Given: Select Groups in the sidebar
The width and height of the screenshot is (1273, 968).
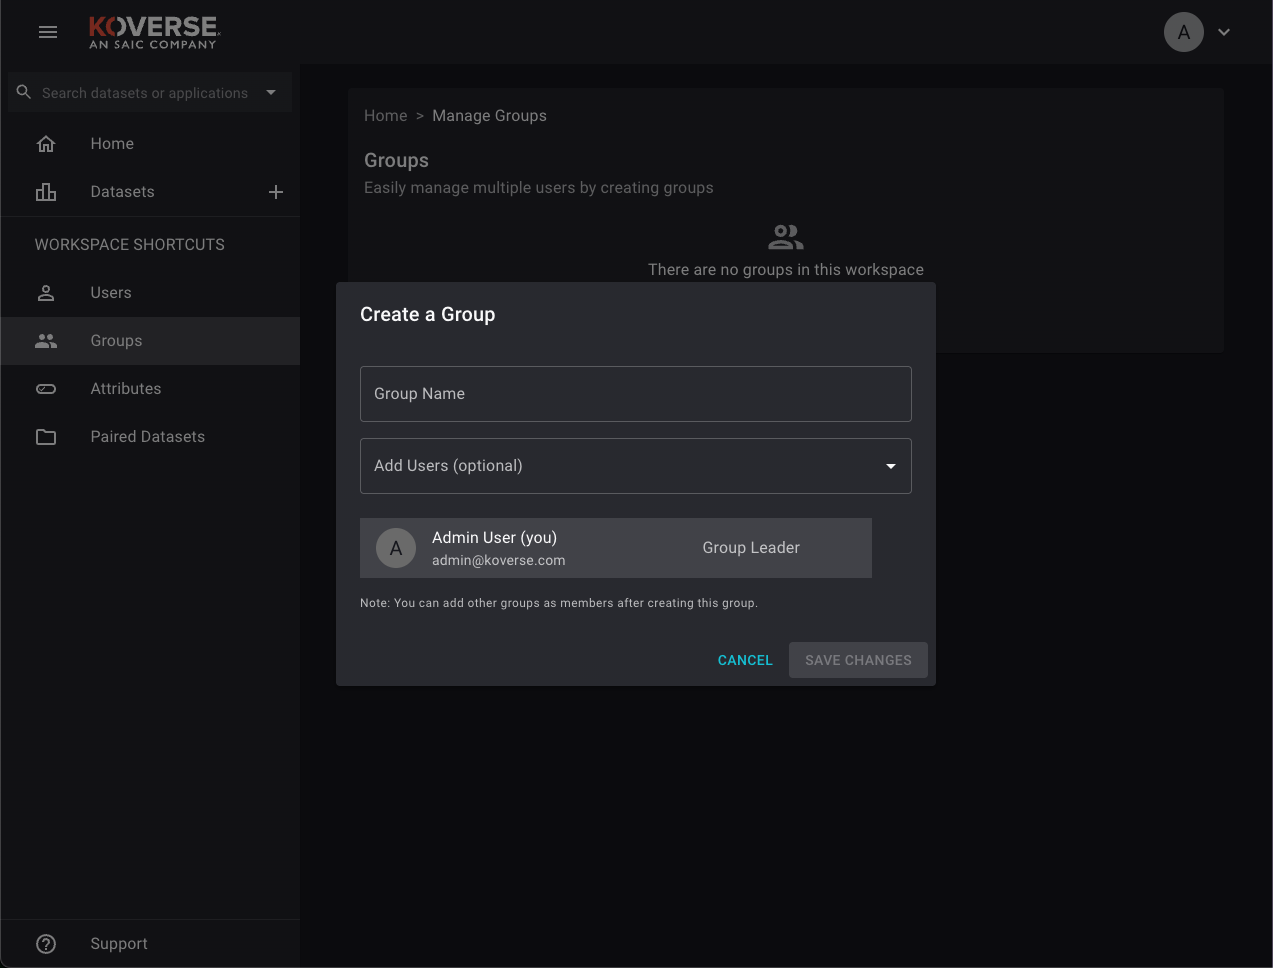Looking at the screenshot, I should [x=116, y=341].
